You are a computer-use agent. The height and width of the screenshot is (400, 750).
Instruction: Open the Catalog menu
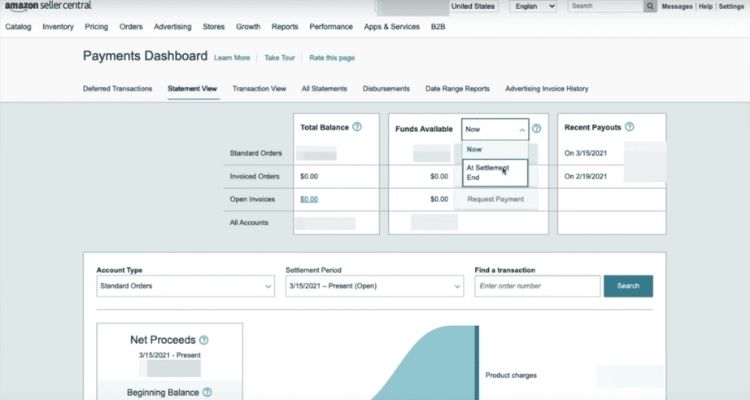coord(18,27)
